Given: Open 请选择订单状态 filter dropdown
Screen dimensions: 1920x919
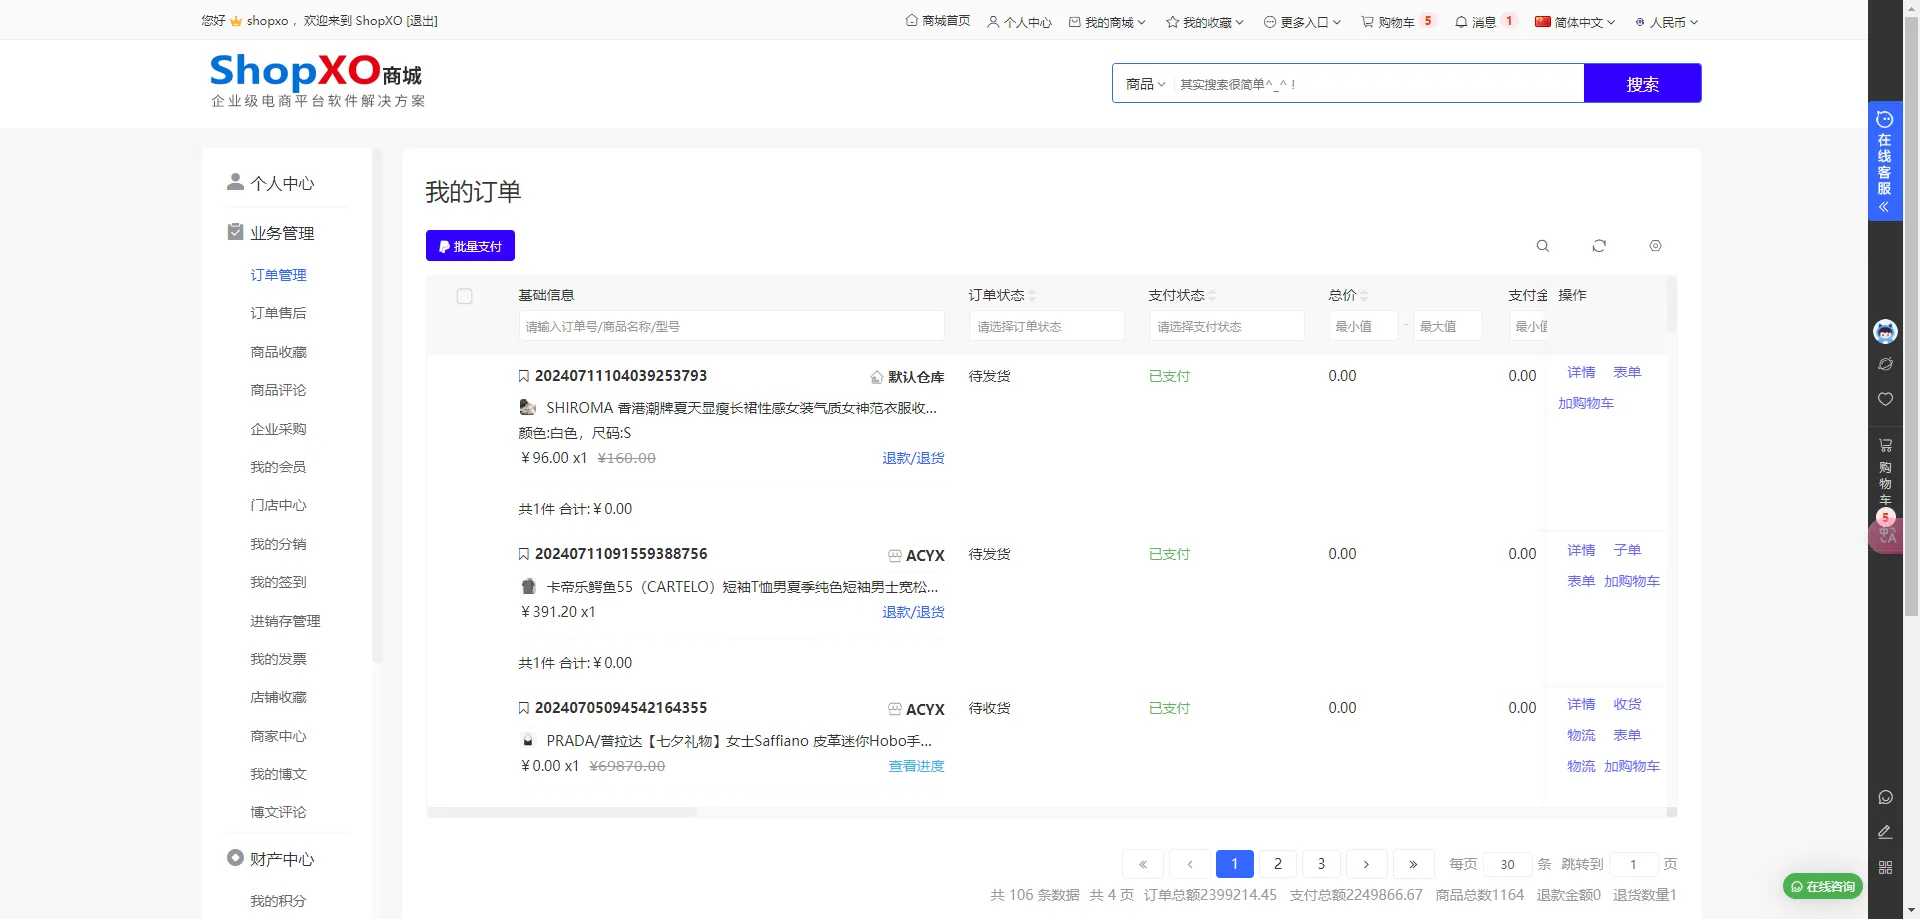Looking at the screenshot, I should click(x=1047, y=326).
